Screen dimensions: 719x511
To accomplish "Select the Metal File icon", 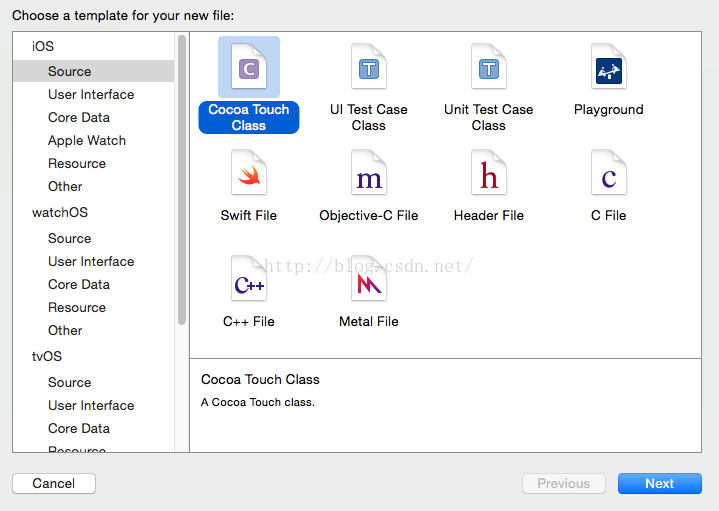I will (x=369, y=278).
